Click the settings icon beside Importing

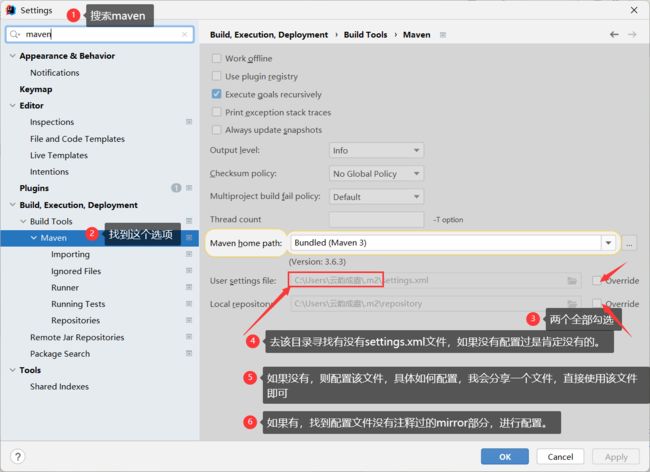pyautogui.click(x=189, y=254)
